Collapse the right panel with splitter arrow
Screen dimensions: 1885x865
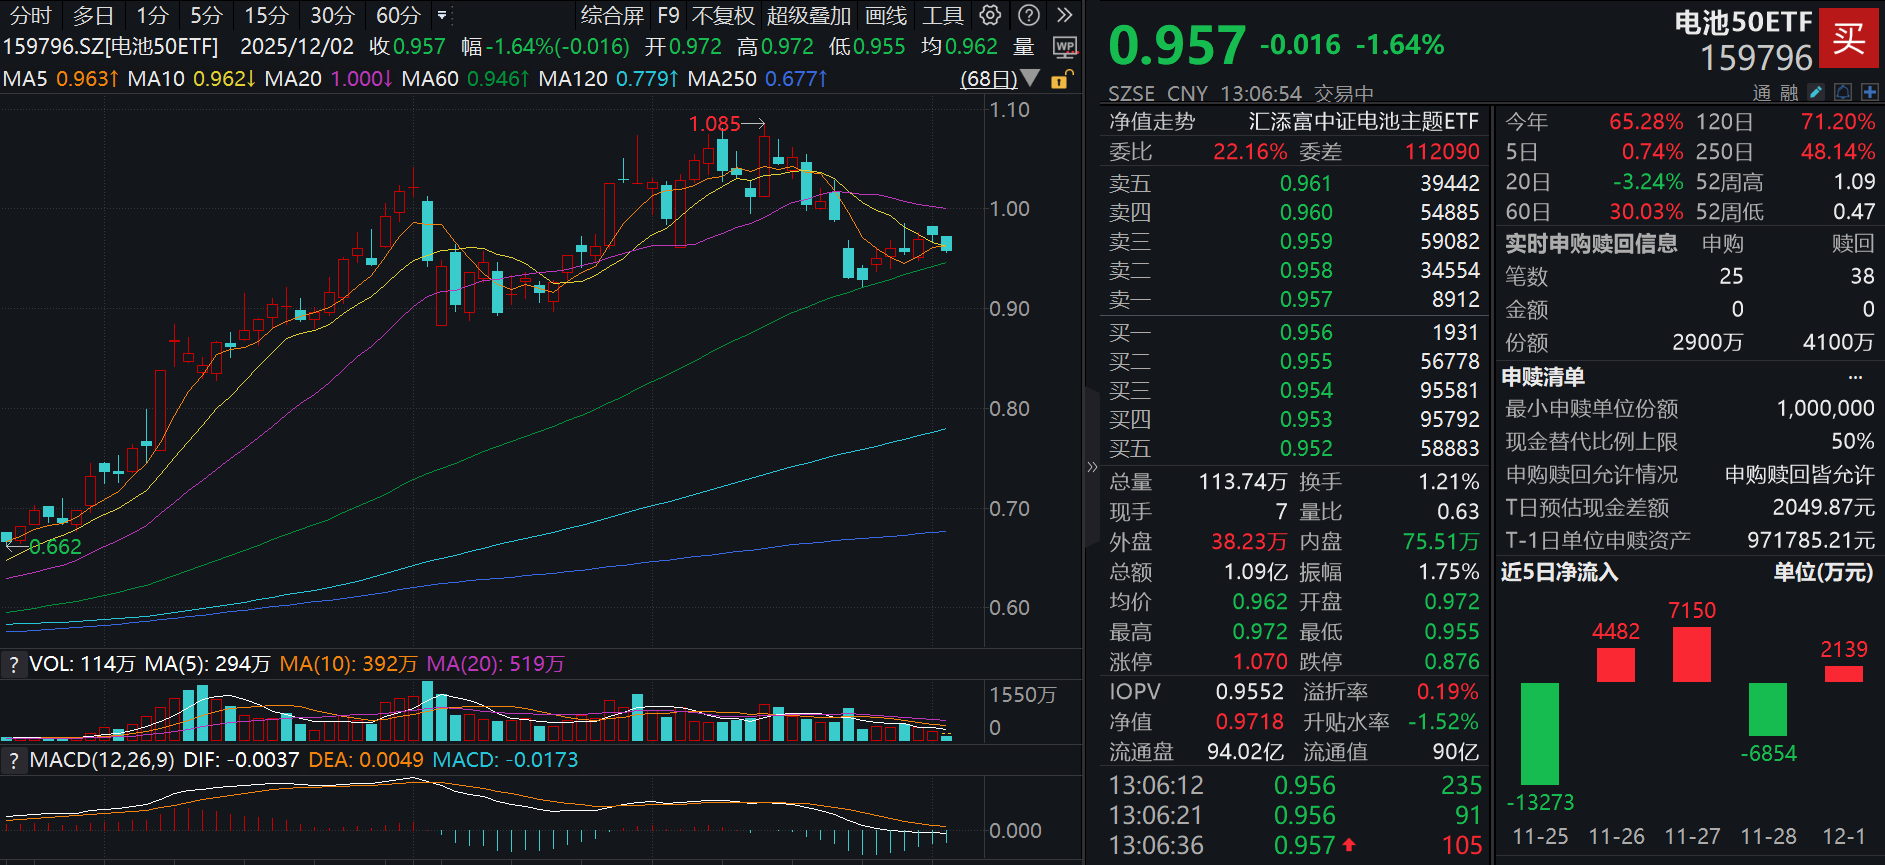tap(1092, 467)
